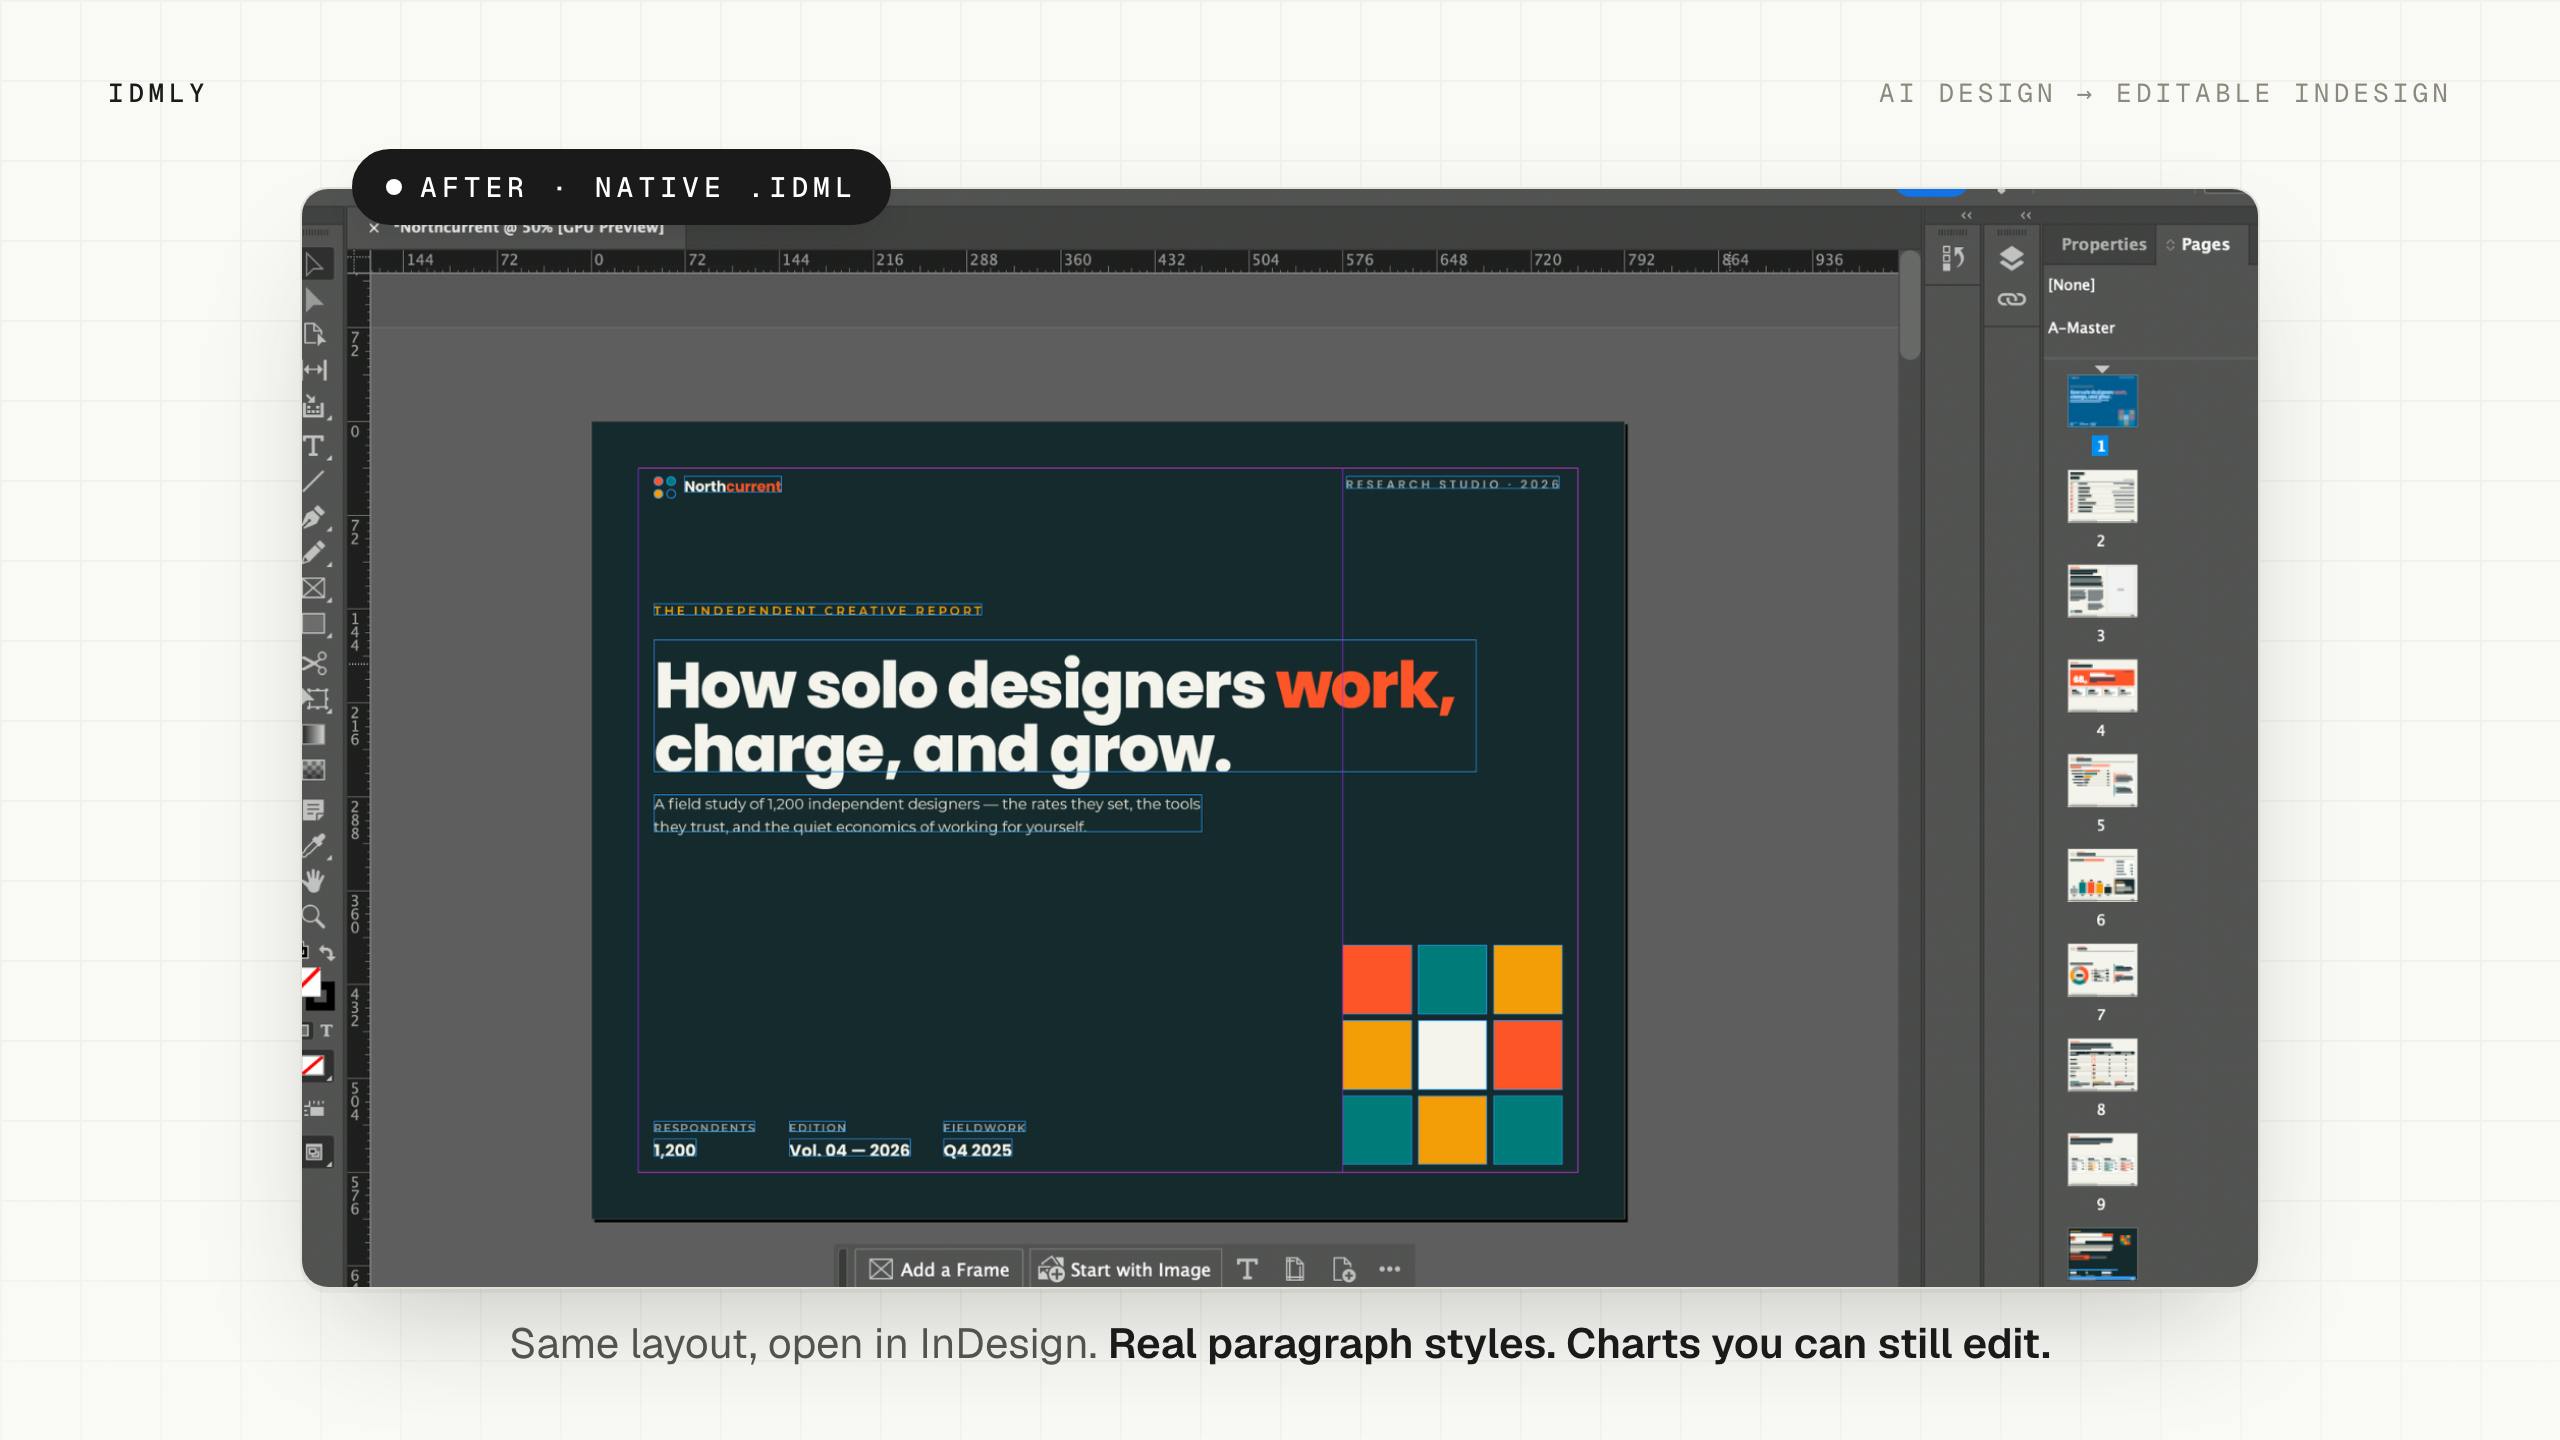This screenshot has height=1440, width=2560.
Task: Add text via taskbar T icon
Action: click(1247, 1269)
